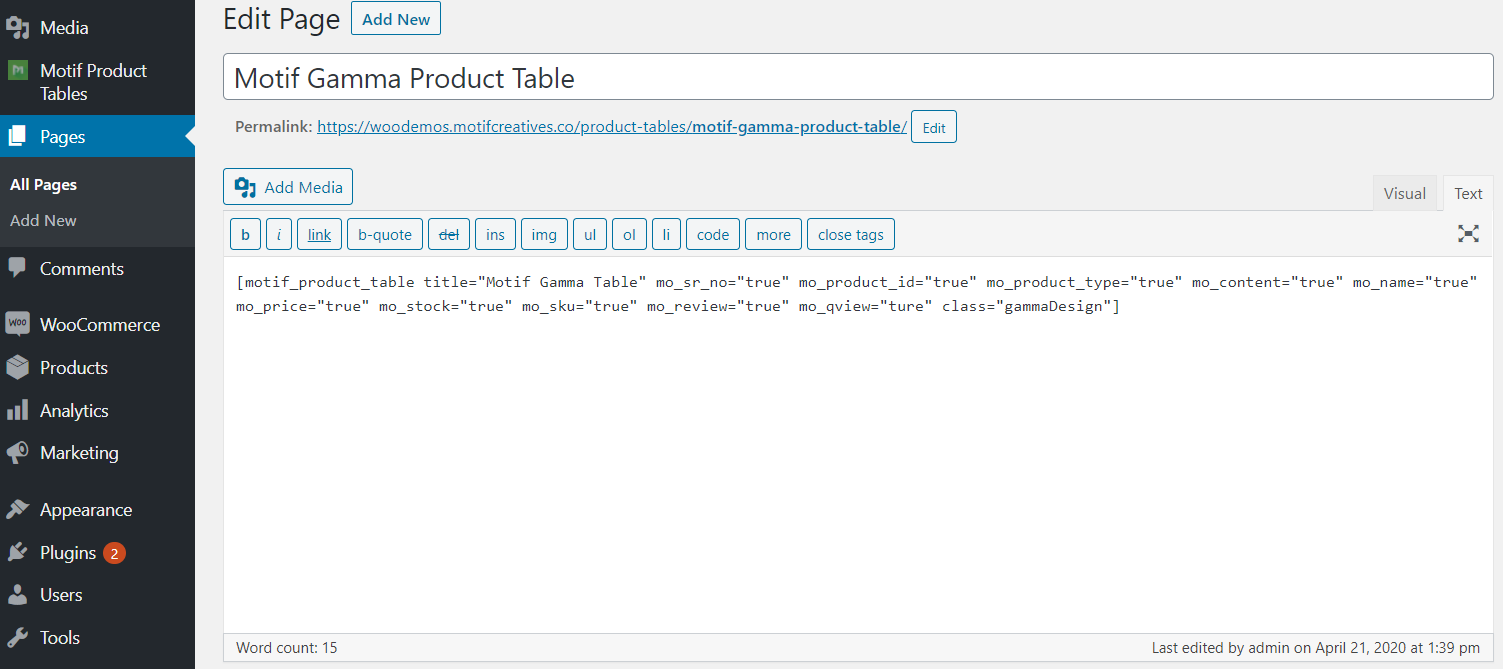Switch to the Visual editor tab
The width and height of the screenshot is (1503, 669).
click(1405, 193)
